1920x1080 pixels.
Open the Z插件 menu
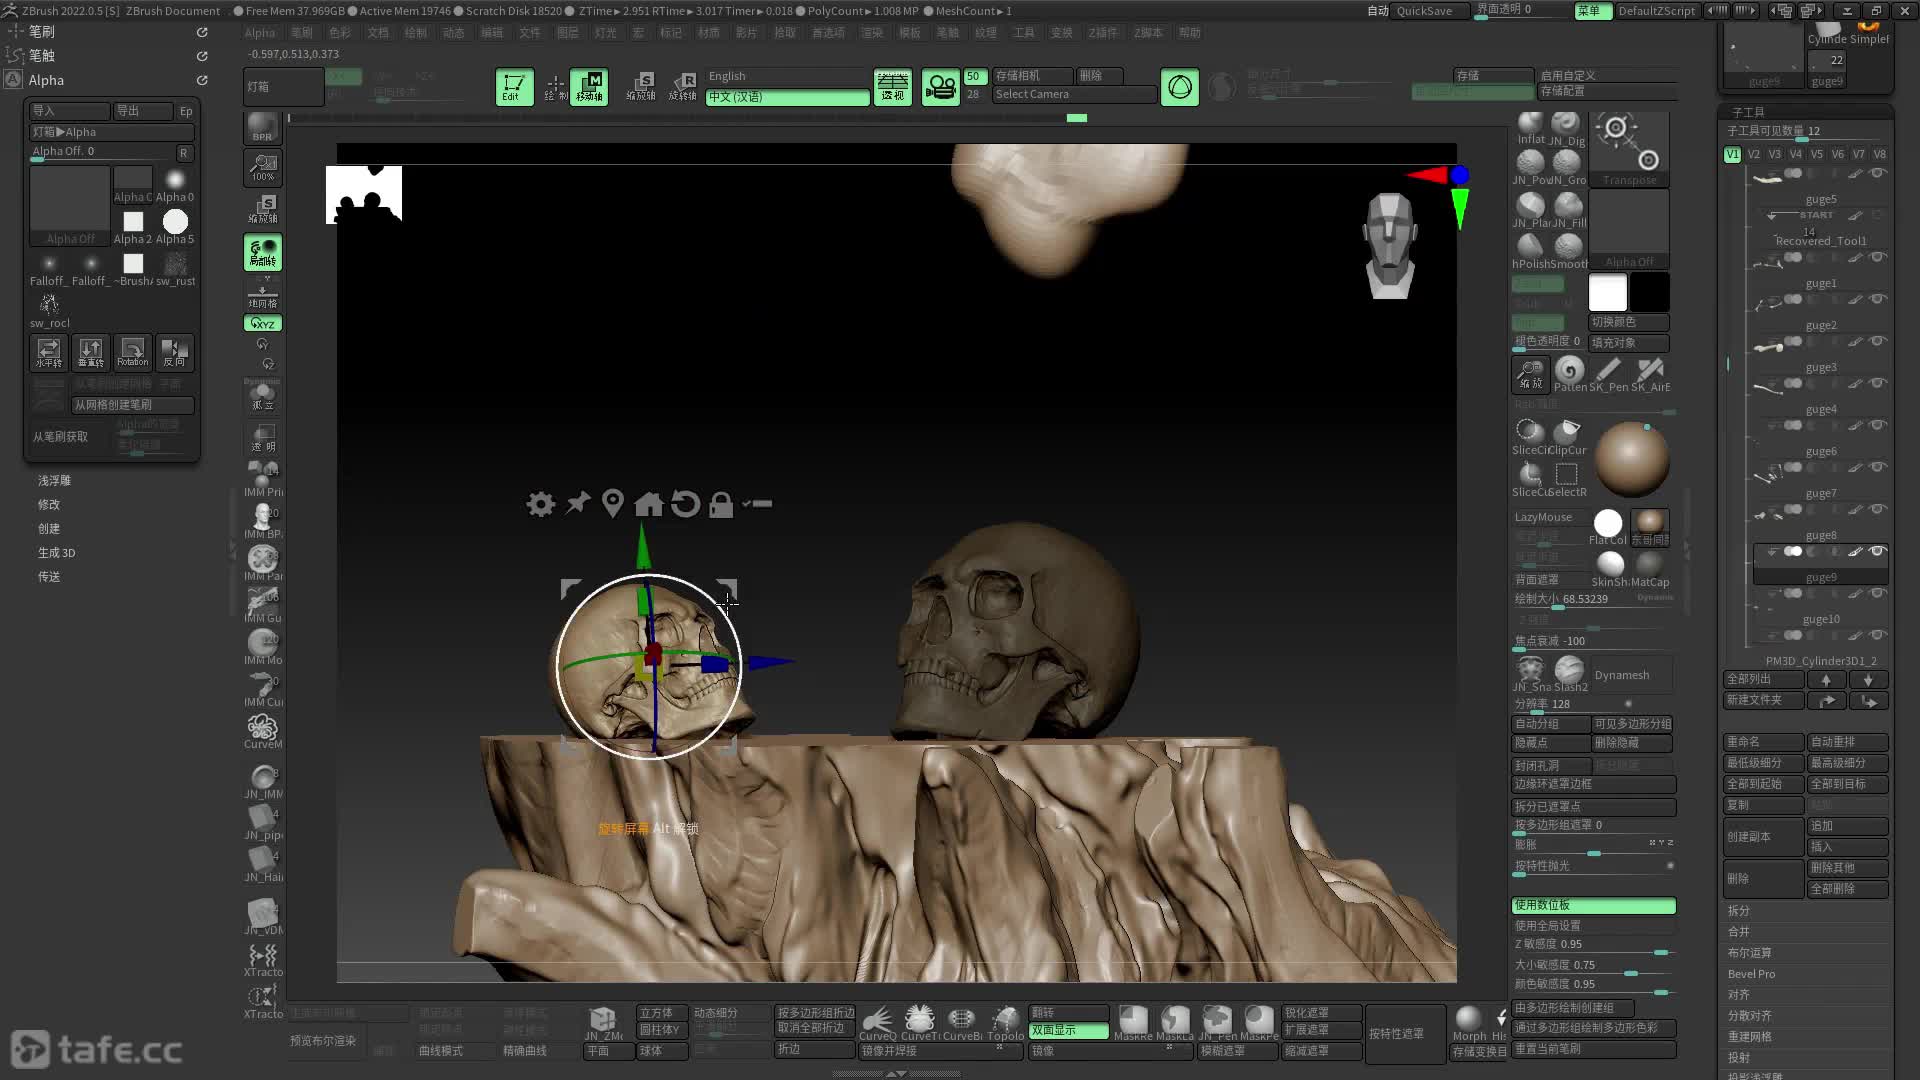[1102, 33]
